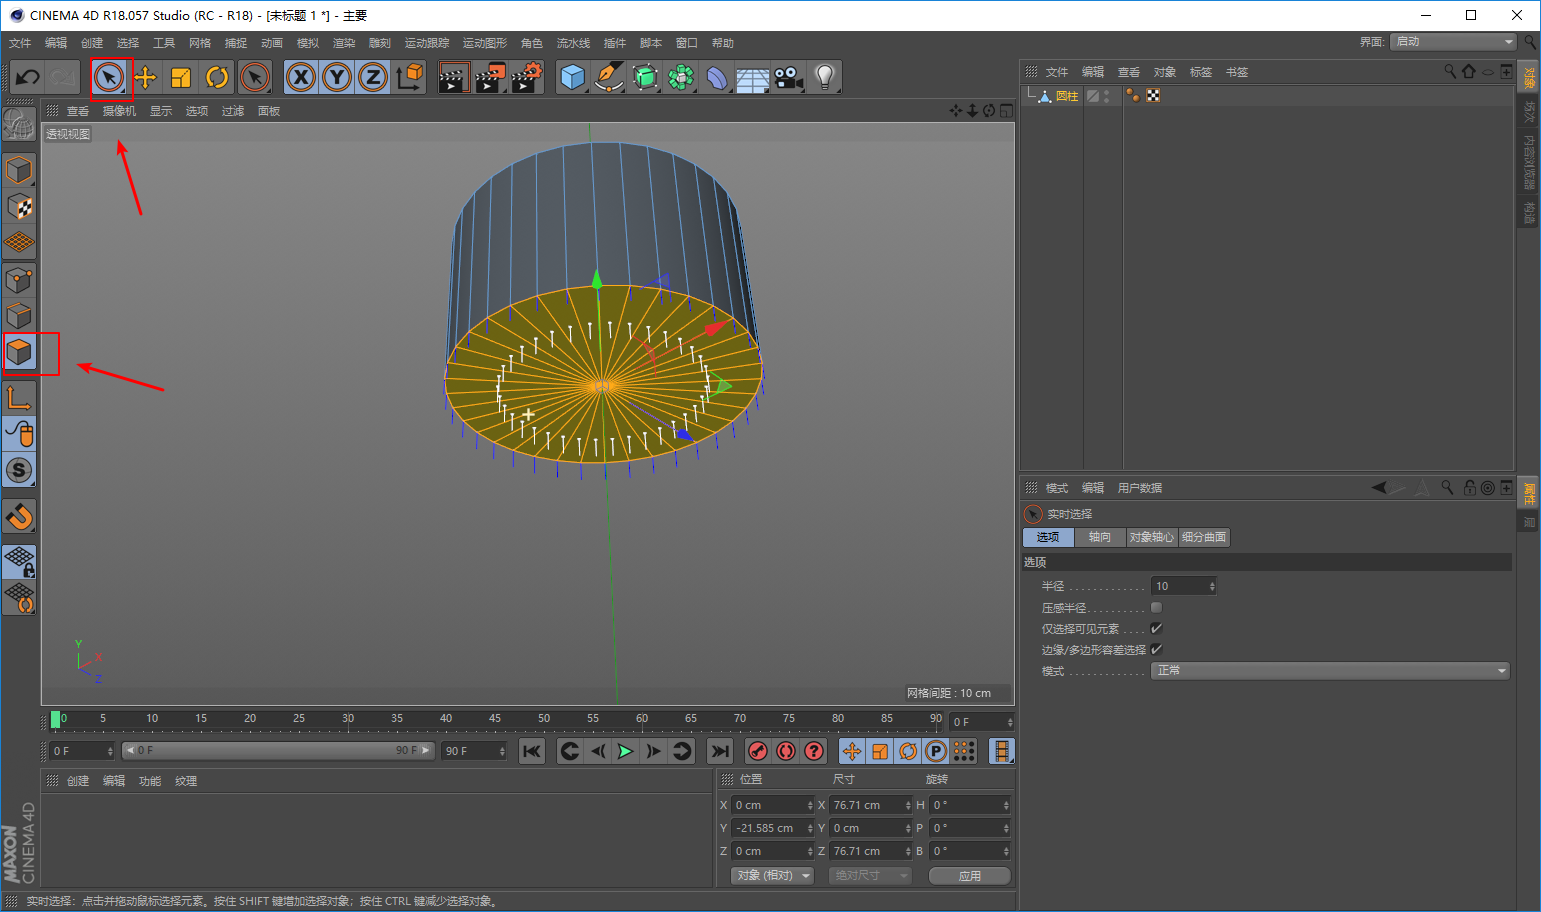
Task: Click the coordinate system cube icon
Action: [x=409, y=77]
